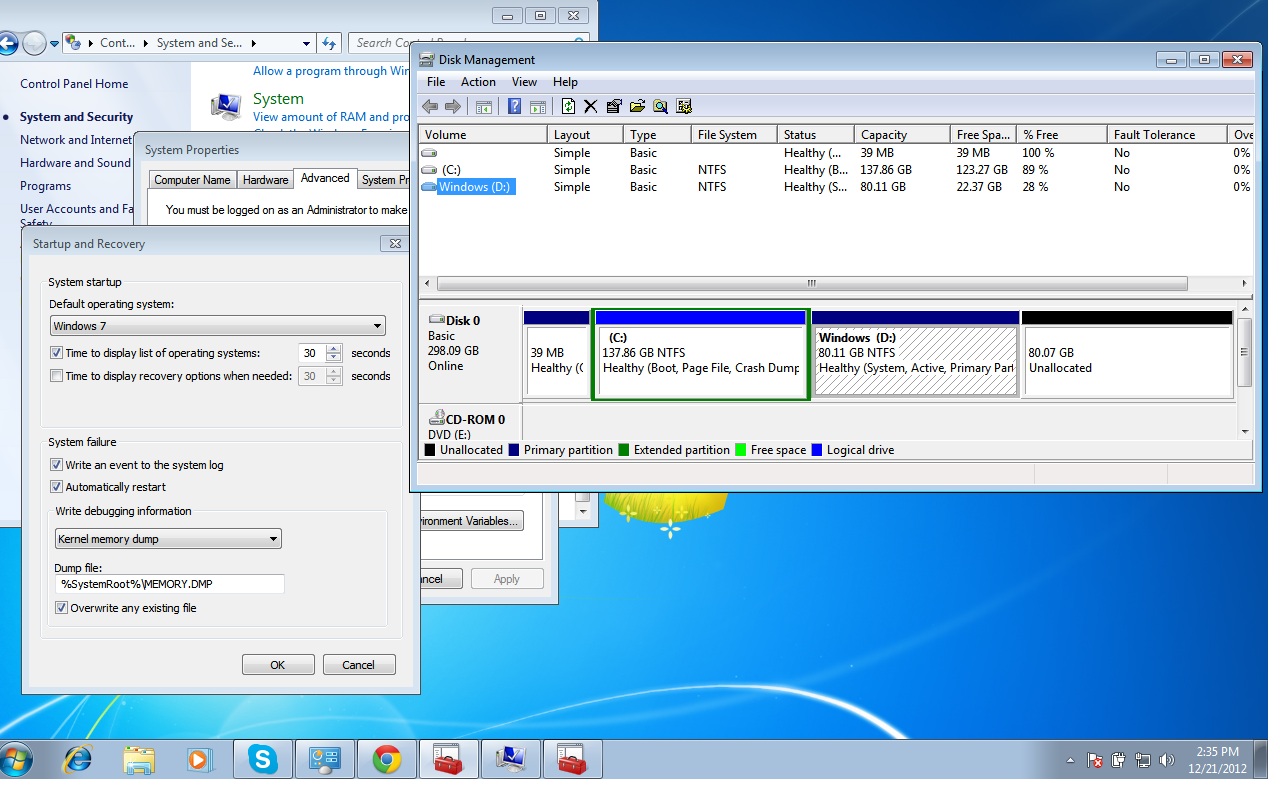Expand the breadcrumb arrow after System and Se...

[x=253, y=43]
